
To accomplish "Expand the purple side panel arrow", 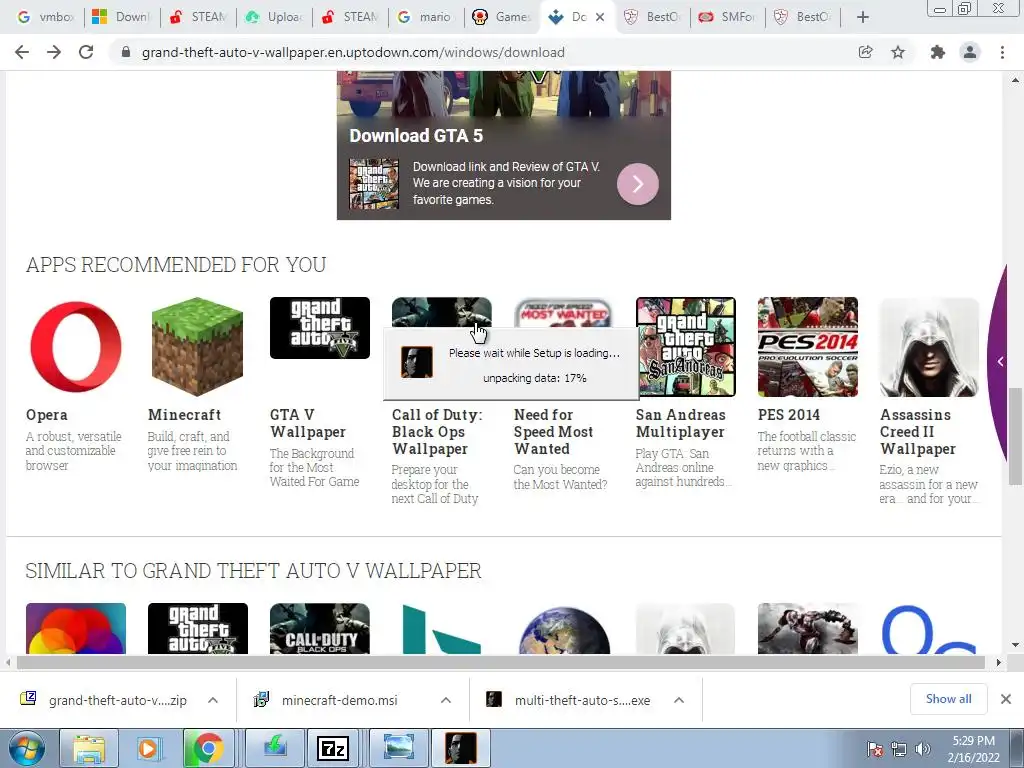I will coord(1000,361).
